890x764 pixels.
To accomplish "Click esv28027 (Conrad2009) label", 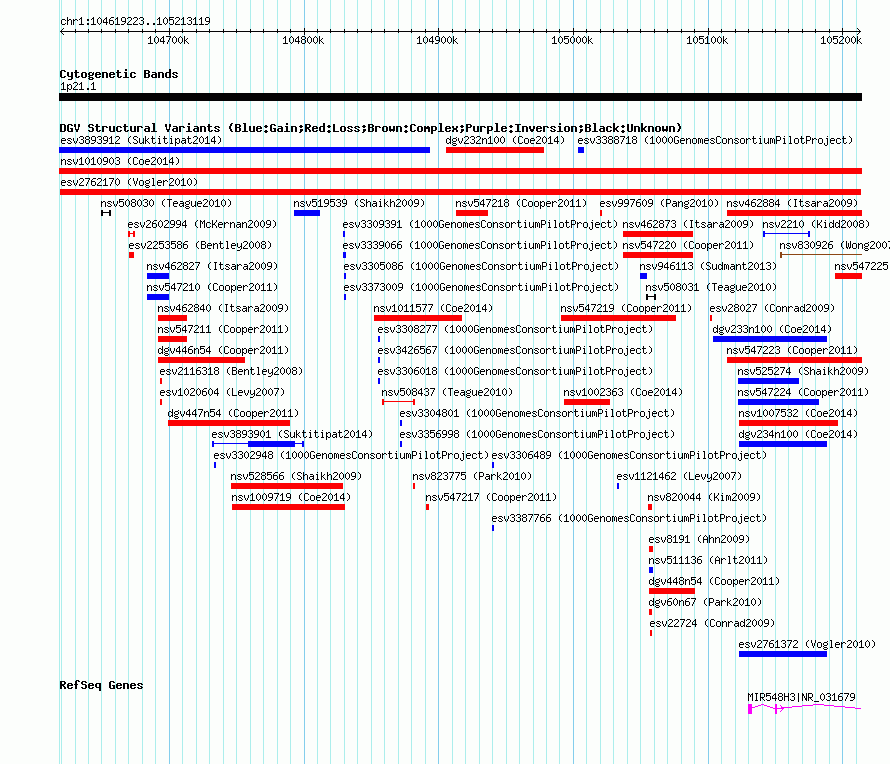I will [x=772, y=308].
